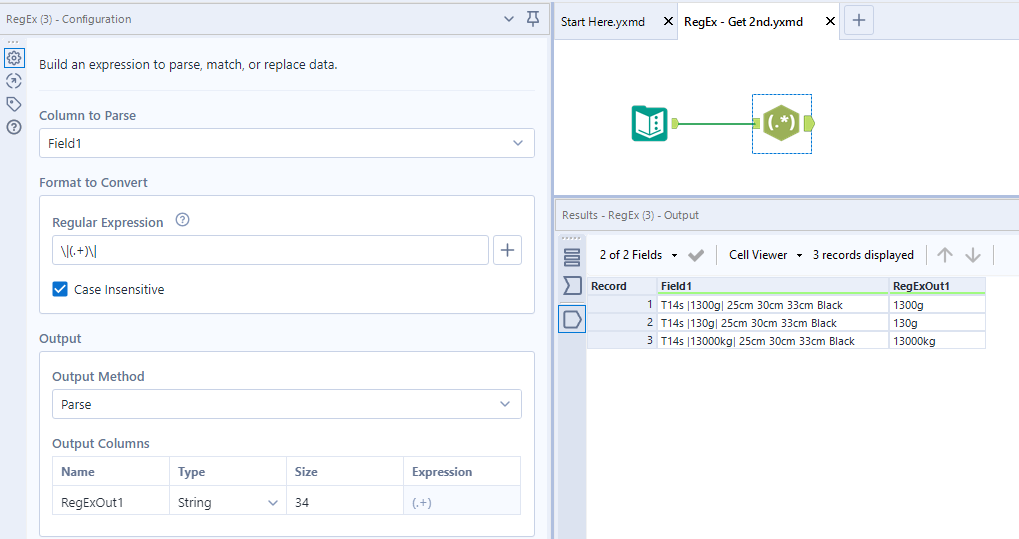Open the Annotation tag icon

click(14, 104)
